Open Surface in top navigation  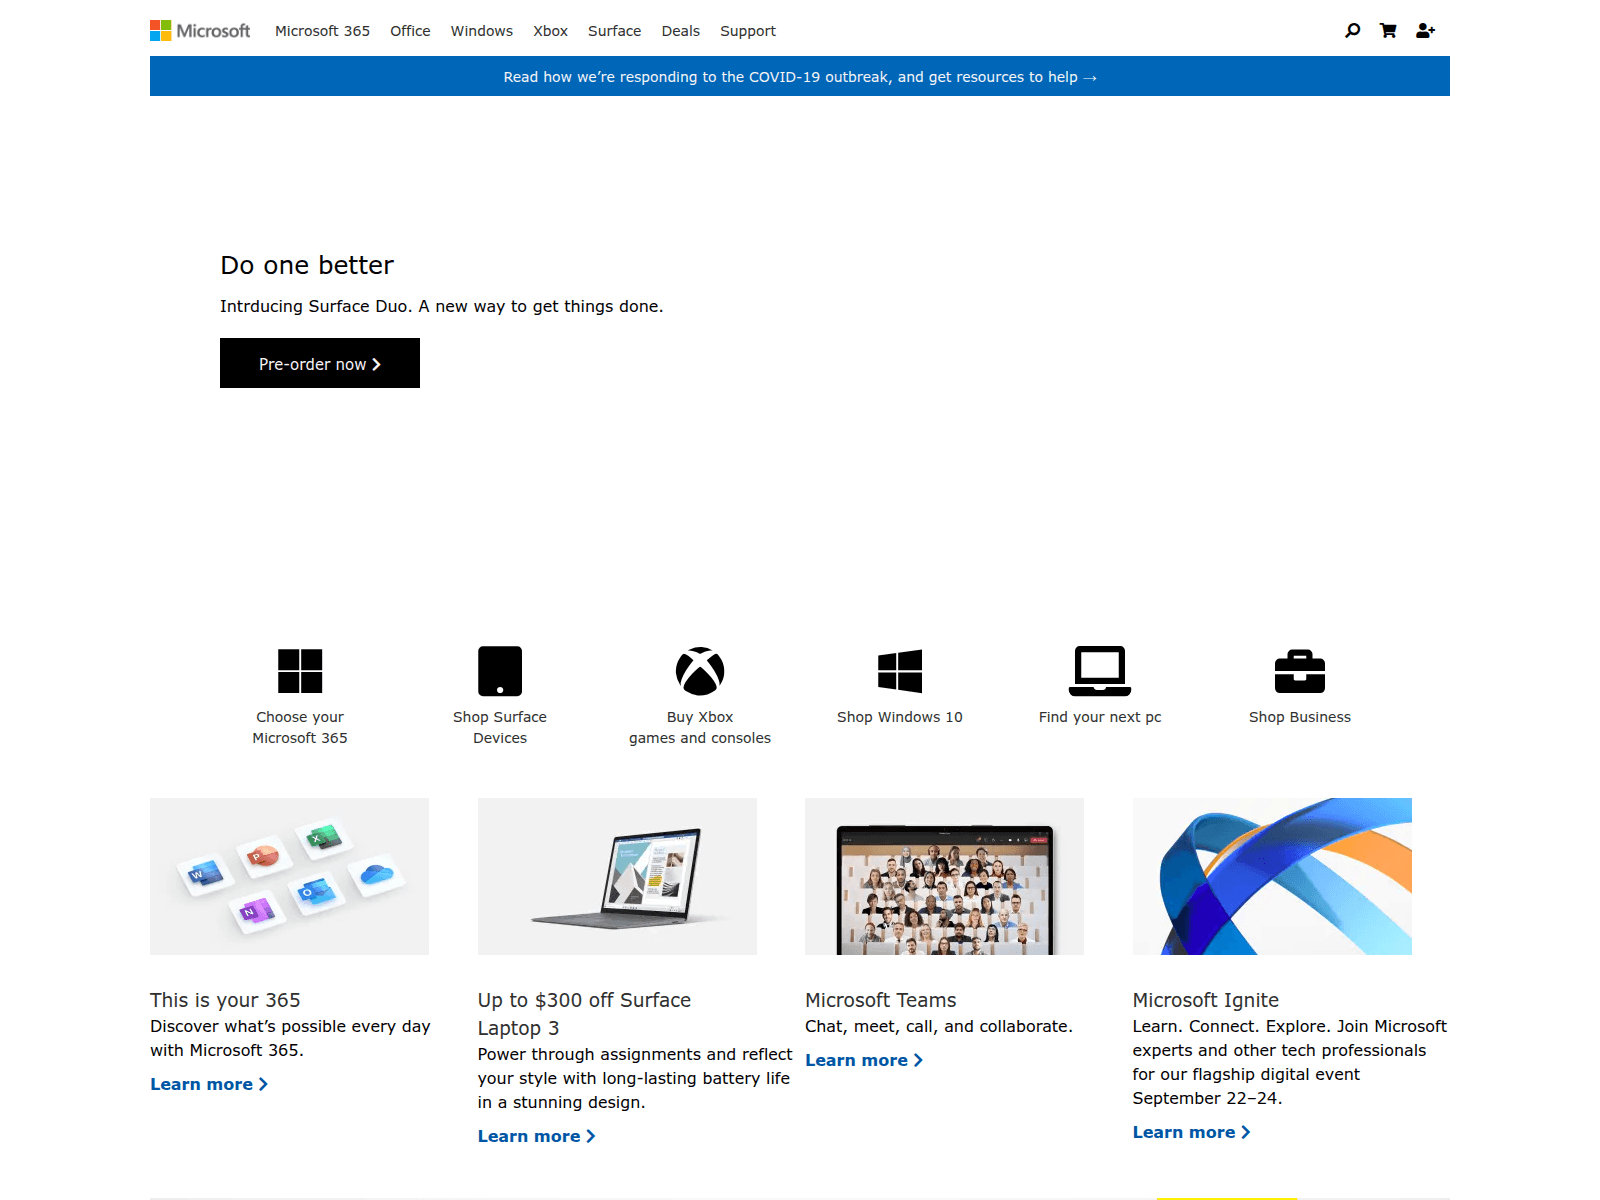pyautogui.click(x=614, y=31)
